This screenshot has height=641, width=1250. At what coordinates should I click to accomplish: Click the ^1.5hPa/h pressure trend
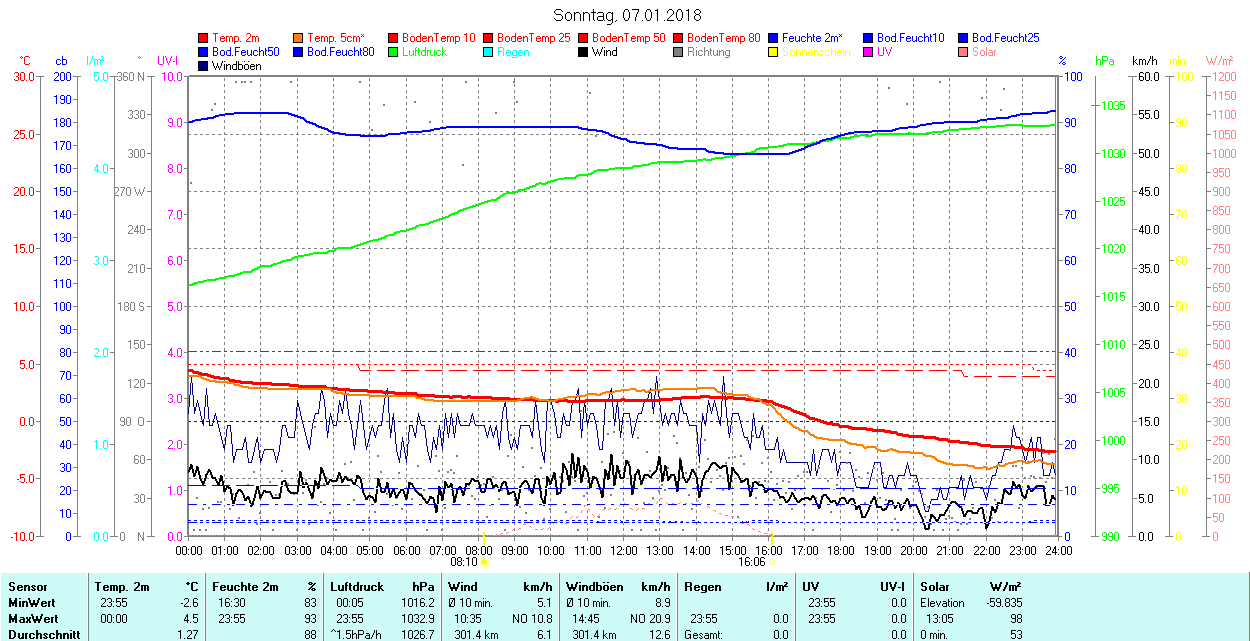[x=358, y=635]
